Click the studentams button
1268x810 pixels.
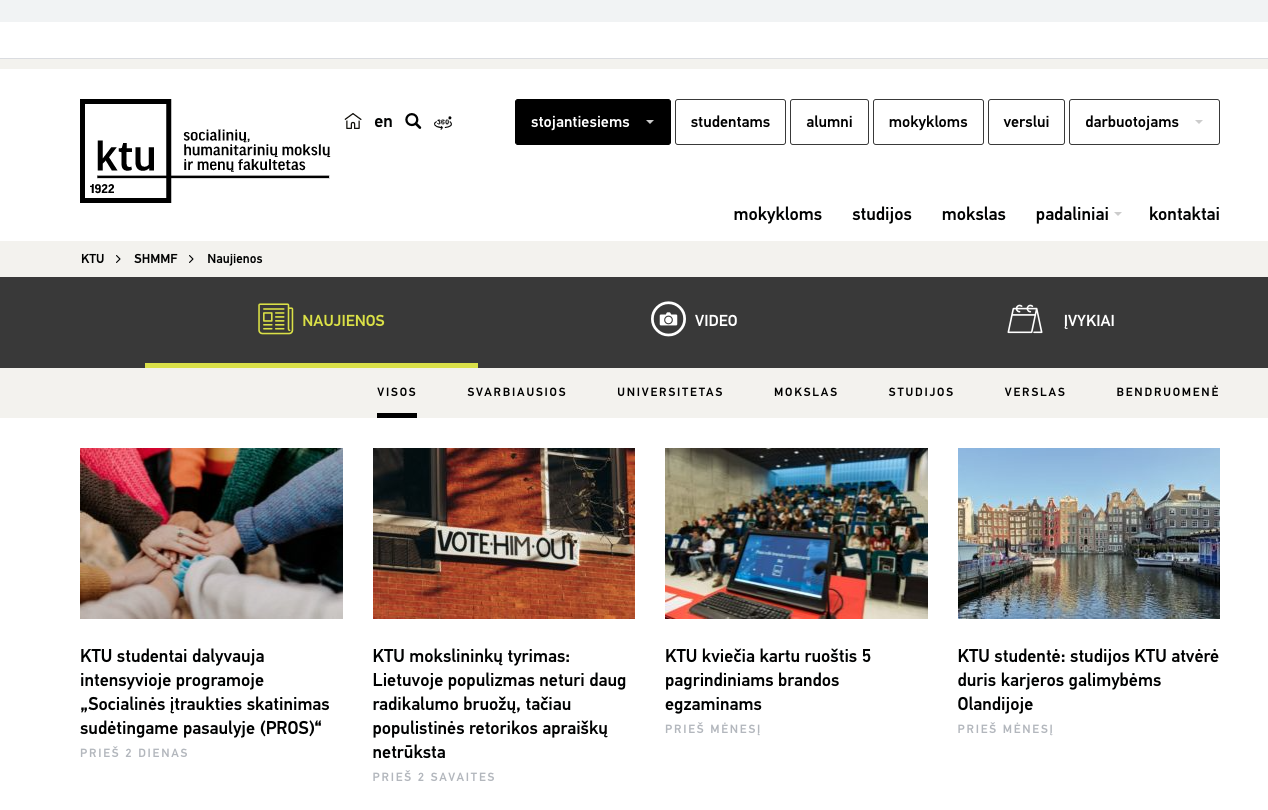point(730,122)
